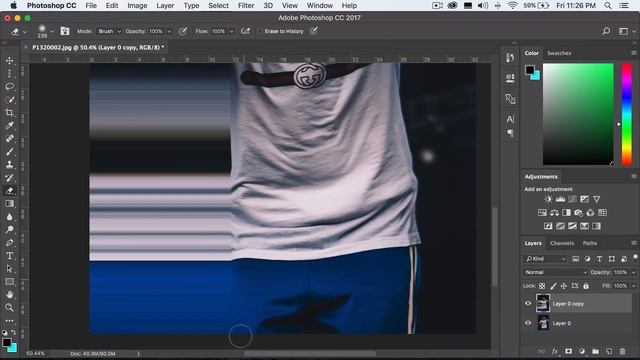Screen dimensions: 640x360
Task: Hide Layer 0 visibility eye
Action: coord(528,323)
